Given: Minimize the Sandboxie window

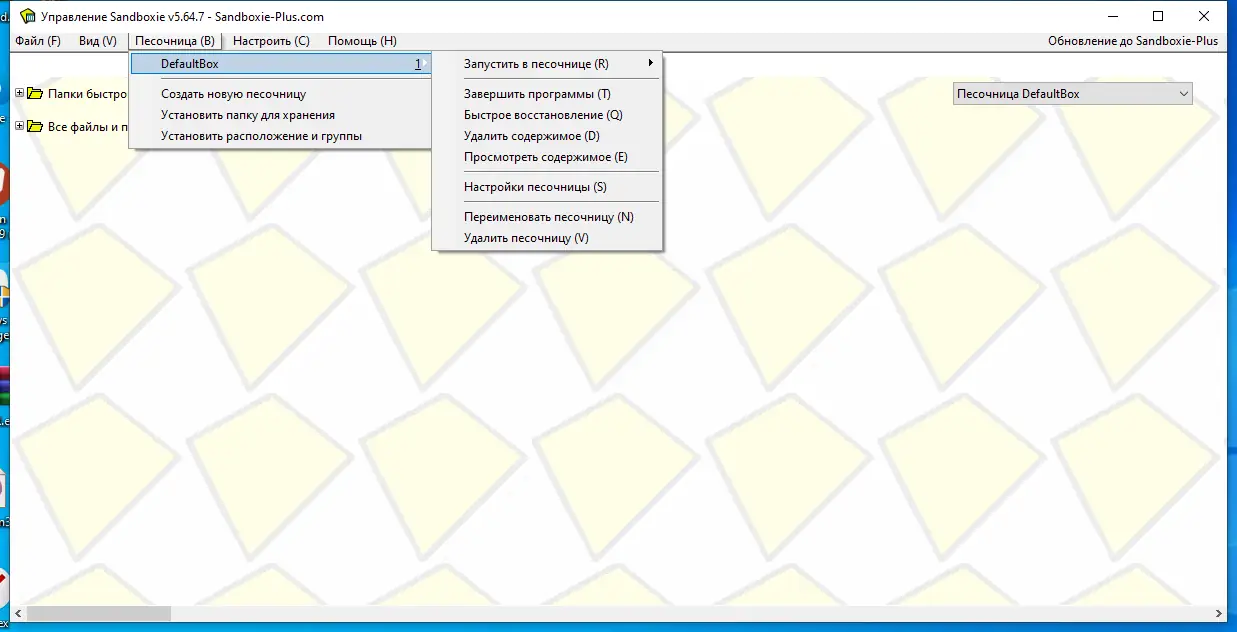Looking at the screenshot, I should point(1112,16).
